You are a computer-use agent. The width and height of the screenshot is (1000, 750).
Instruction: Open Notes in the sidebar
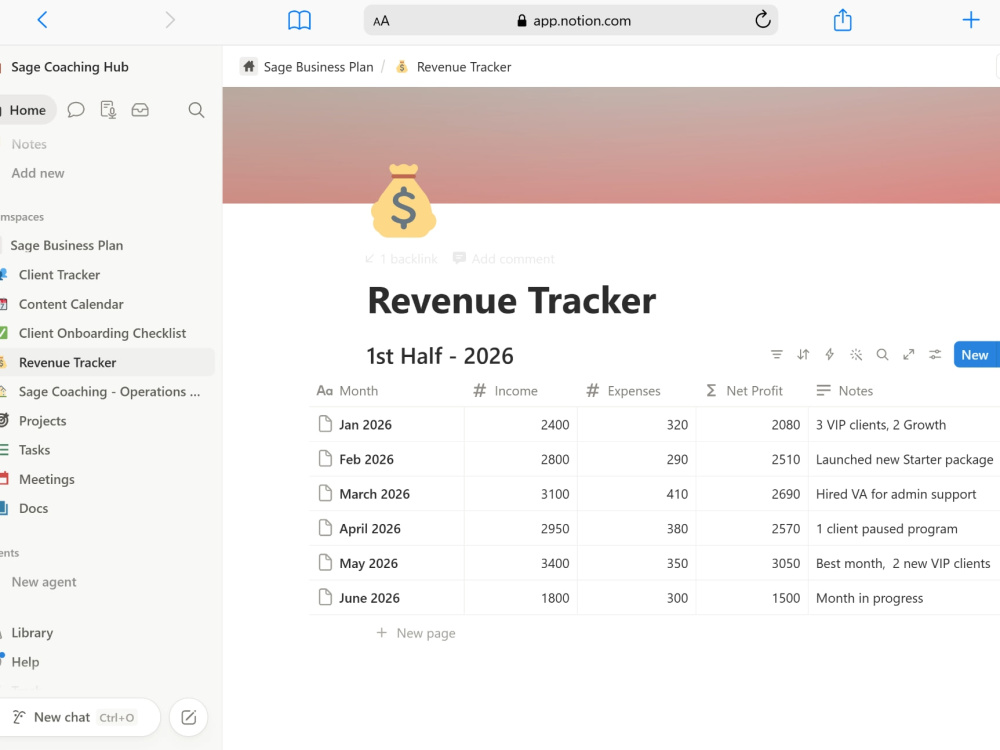[x=29, y=144]
